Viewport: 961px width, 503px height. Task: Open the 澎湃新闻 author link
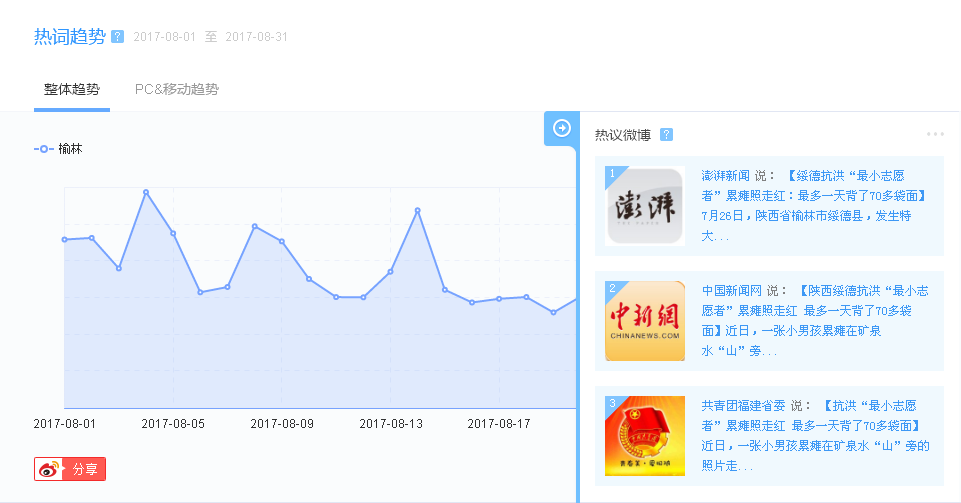tap(725, 176)
